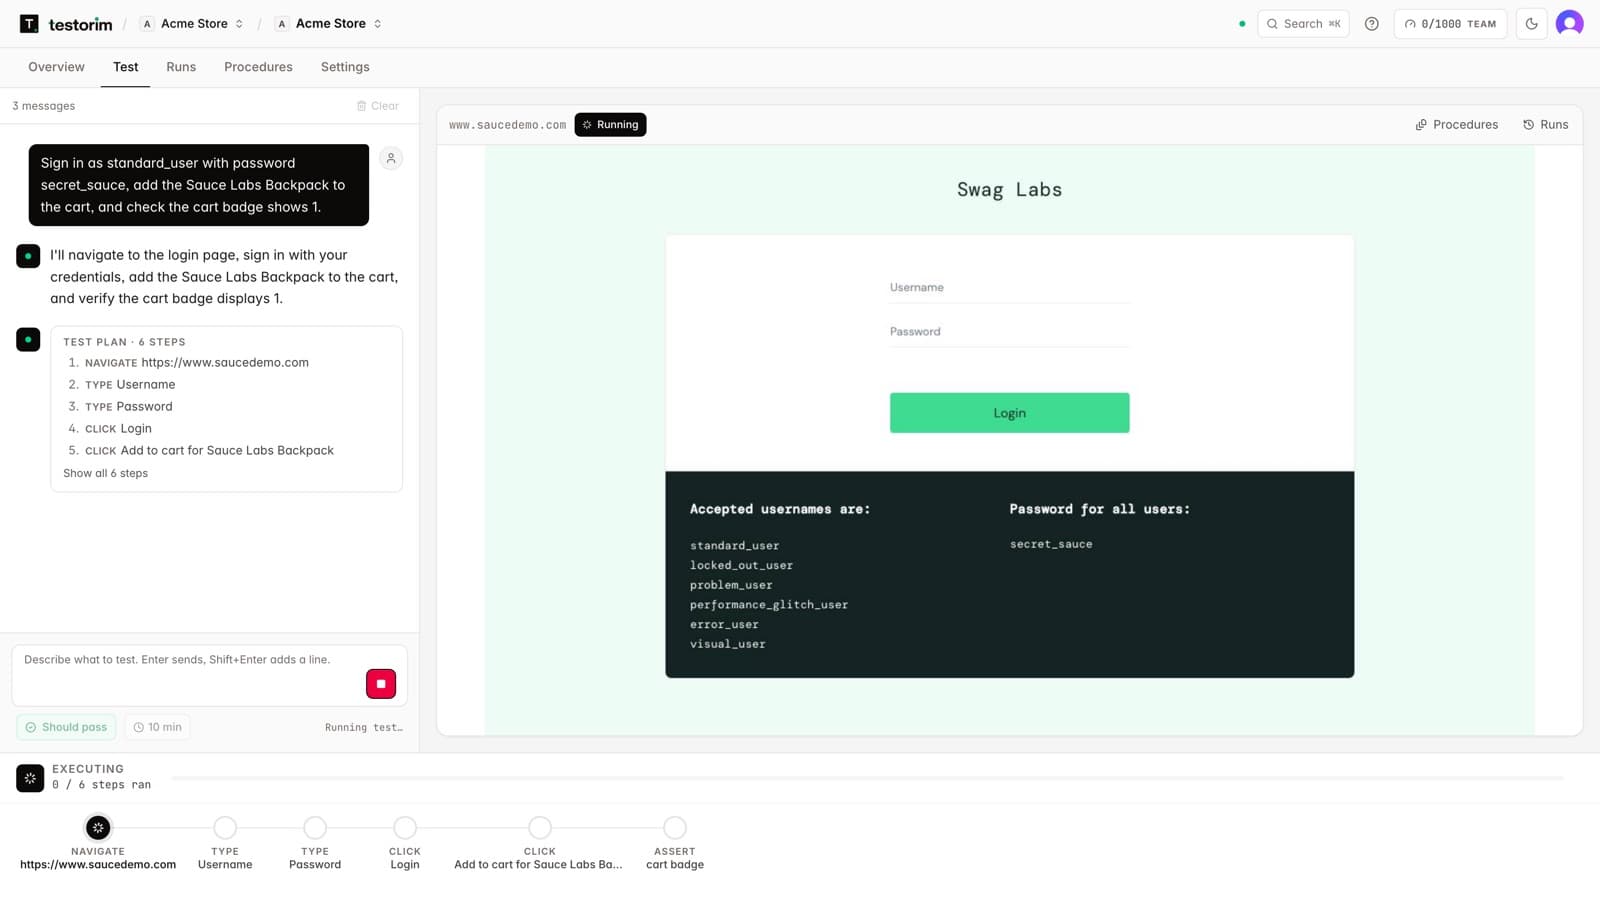This screenshot has width=1600, height=900.
Task: Switch to the Runs tab
Action: coord(181,67)
